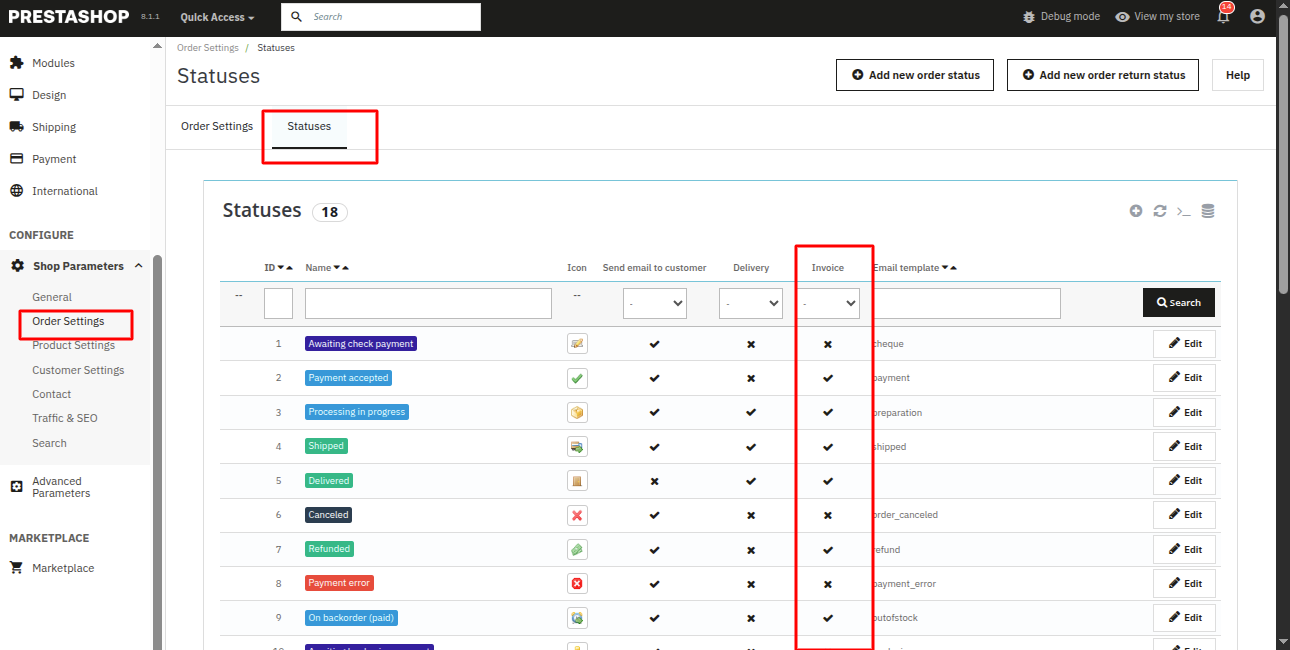Open Traffic & SEO in sidebar
1290x650 pixels.
pyautogui.click(x=65, y=418)
